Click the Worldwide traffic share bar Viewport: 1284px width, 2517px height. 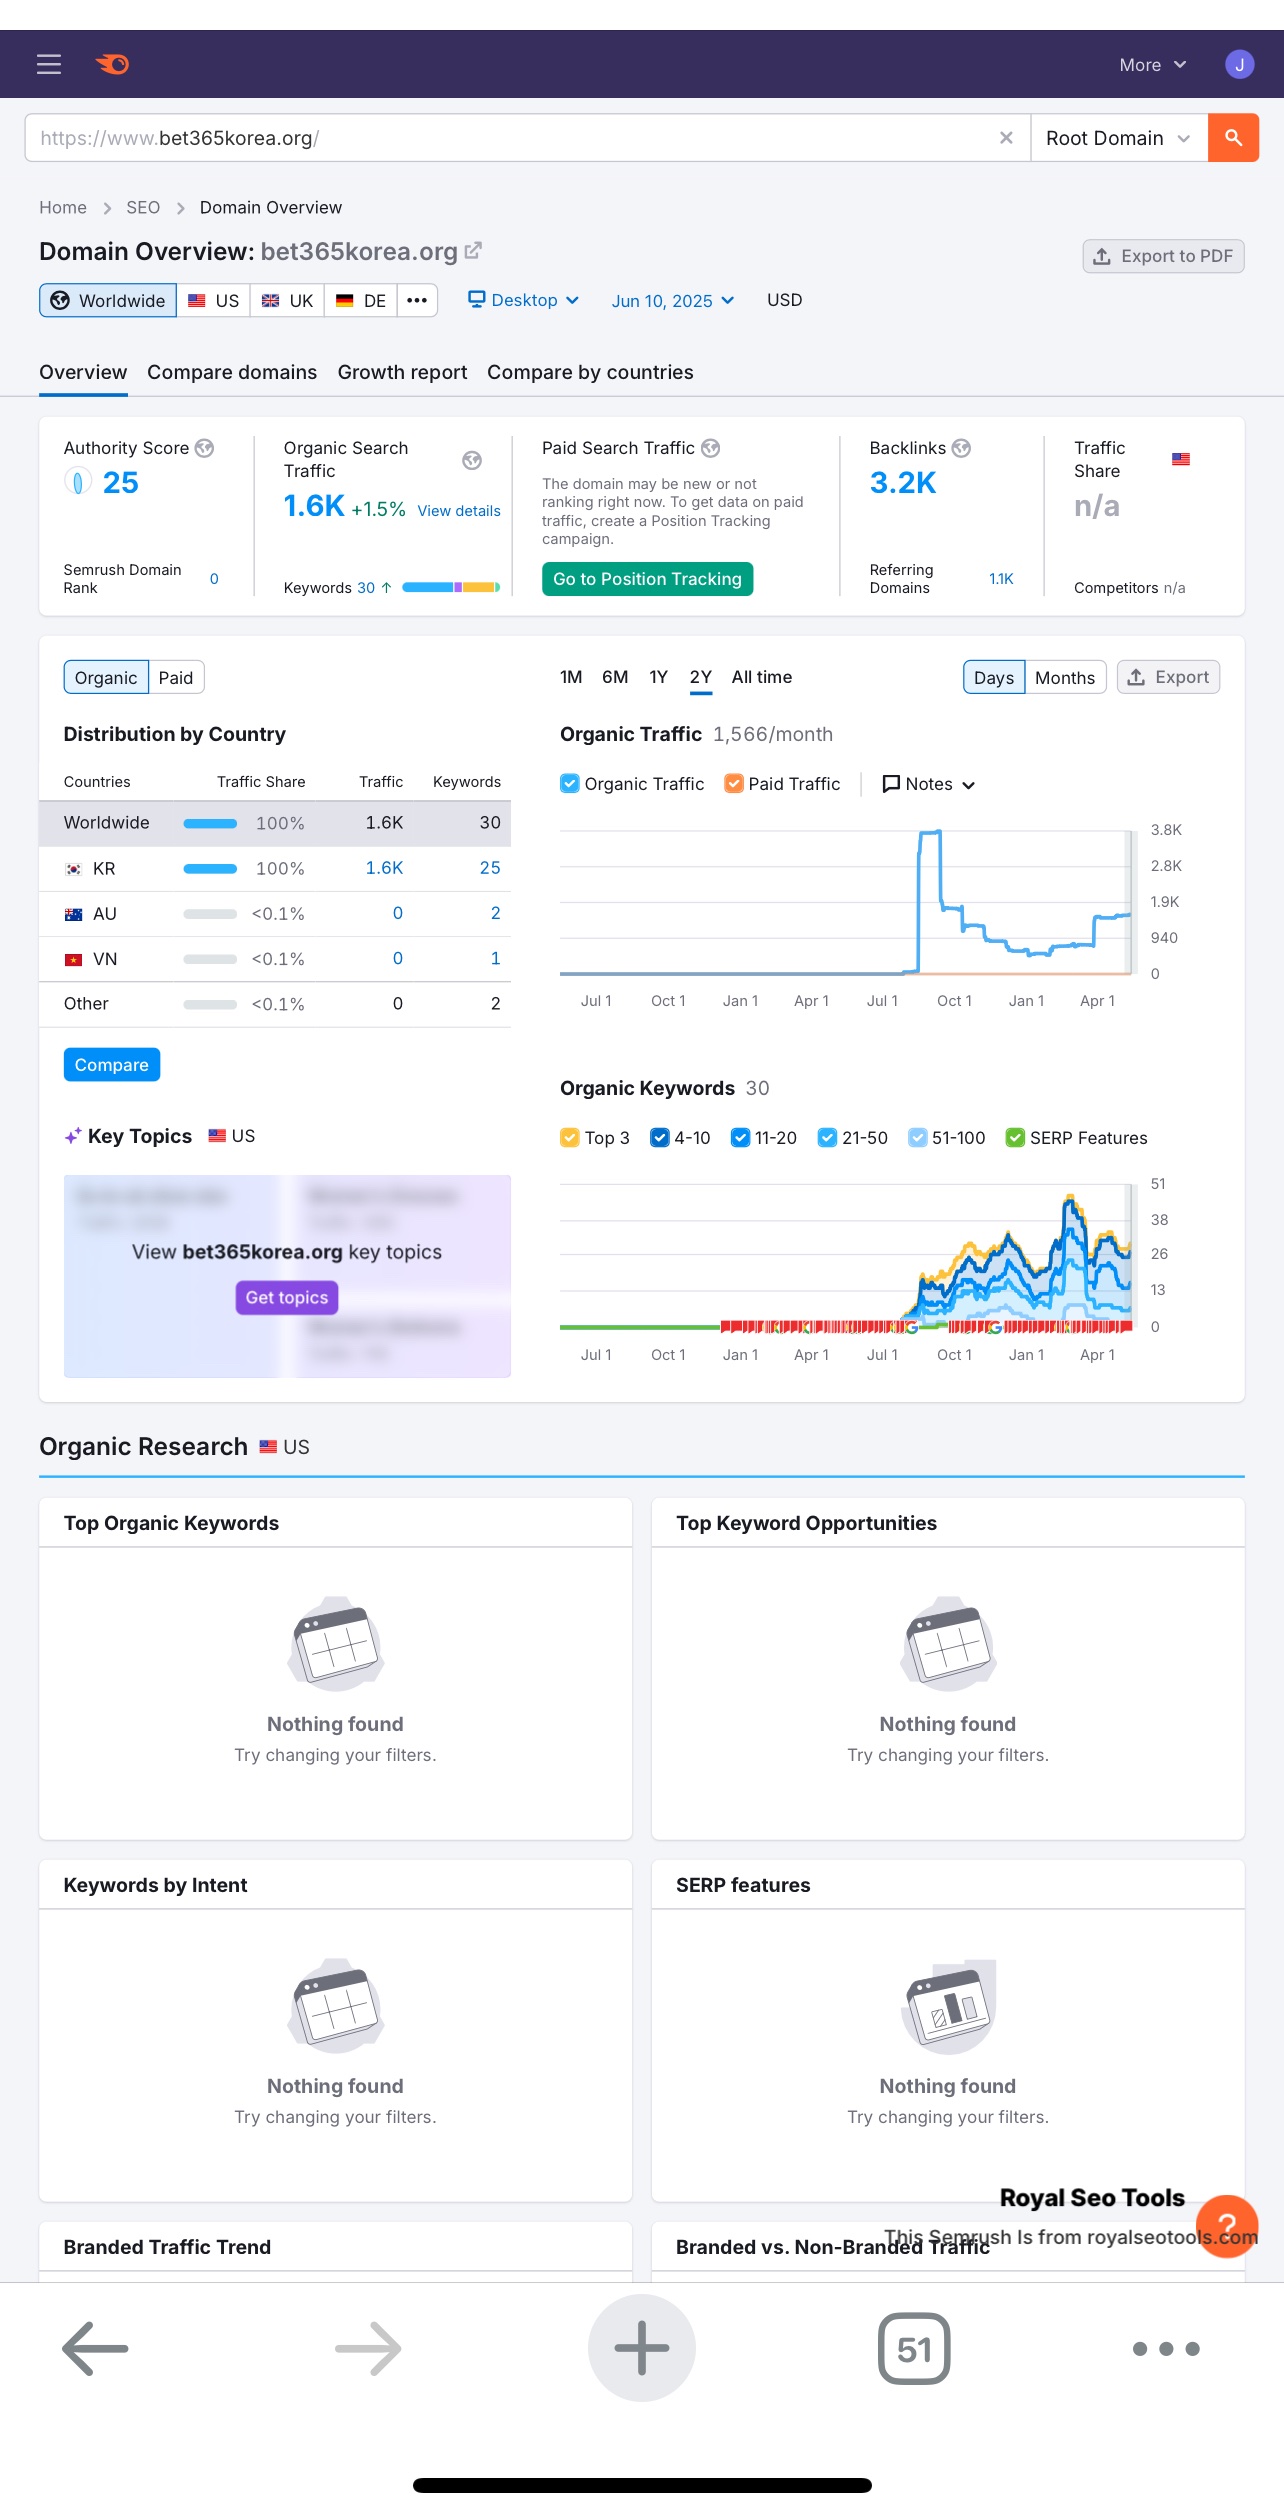[210, 824]
